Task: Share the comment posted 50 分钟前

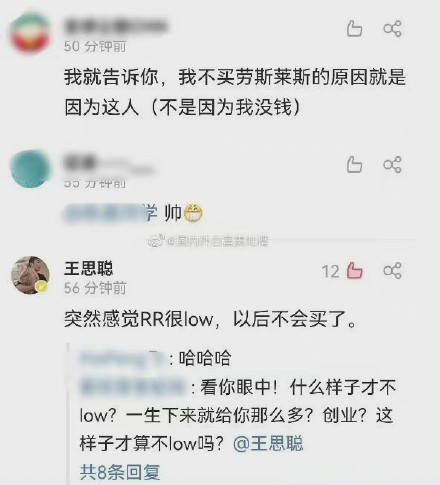Action: pyautogui.click(x=392, y=29)
